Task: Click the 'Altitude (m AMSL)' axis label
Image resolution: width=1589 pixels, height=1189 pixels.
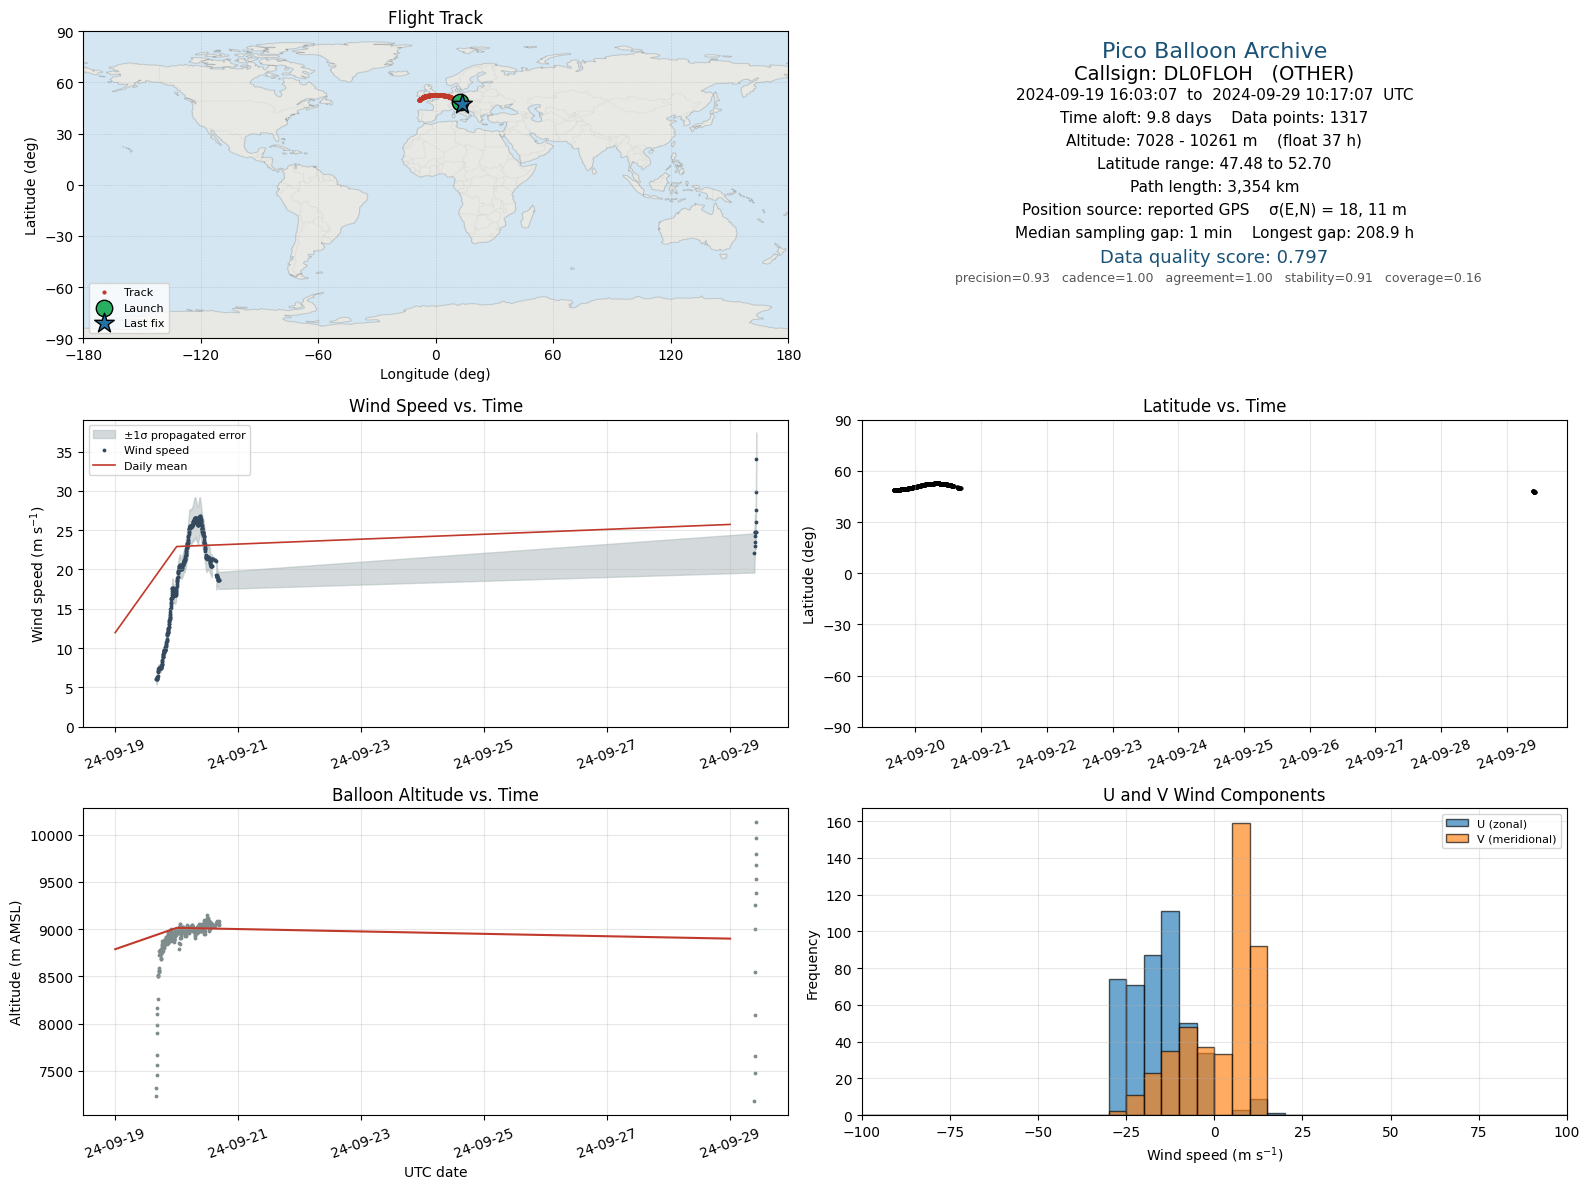Action: pos(16,962)
